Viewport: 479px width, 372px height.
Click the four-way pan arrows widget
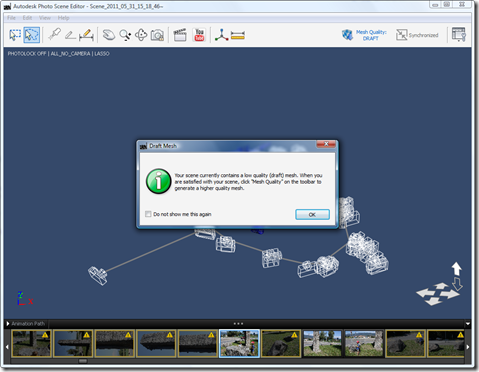[x=437, y=294]
